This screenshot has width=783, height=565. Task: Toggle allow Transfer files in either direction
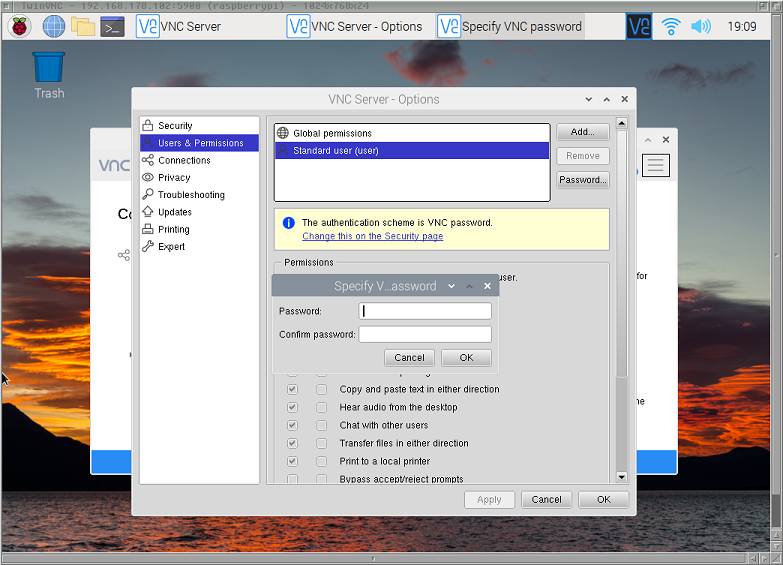pos(293,443)
